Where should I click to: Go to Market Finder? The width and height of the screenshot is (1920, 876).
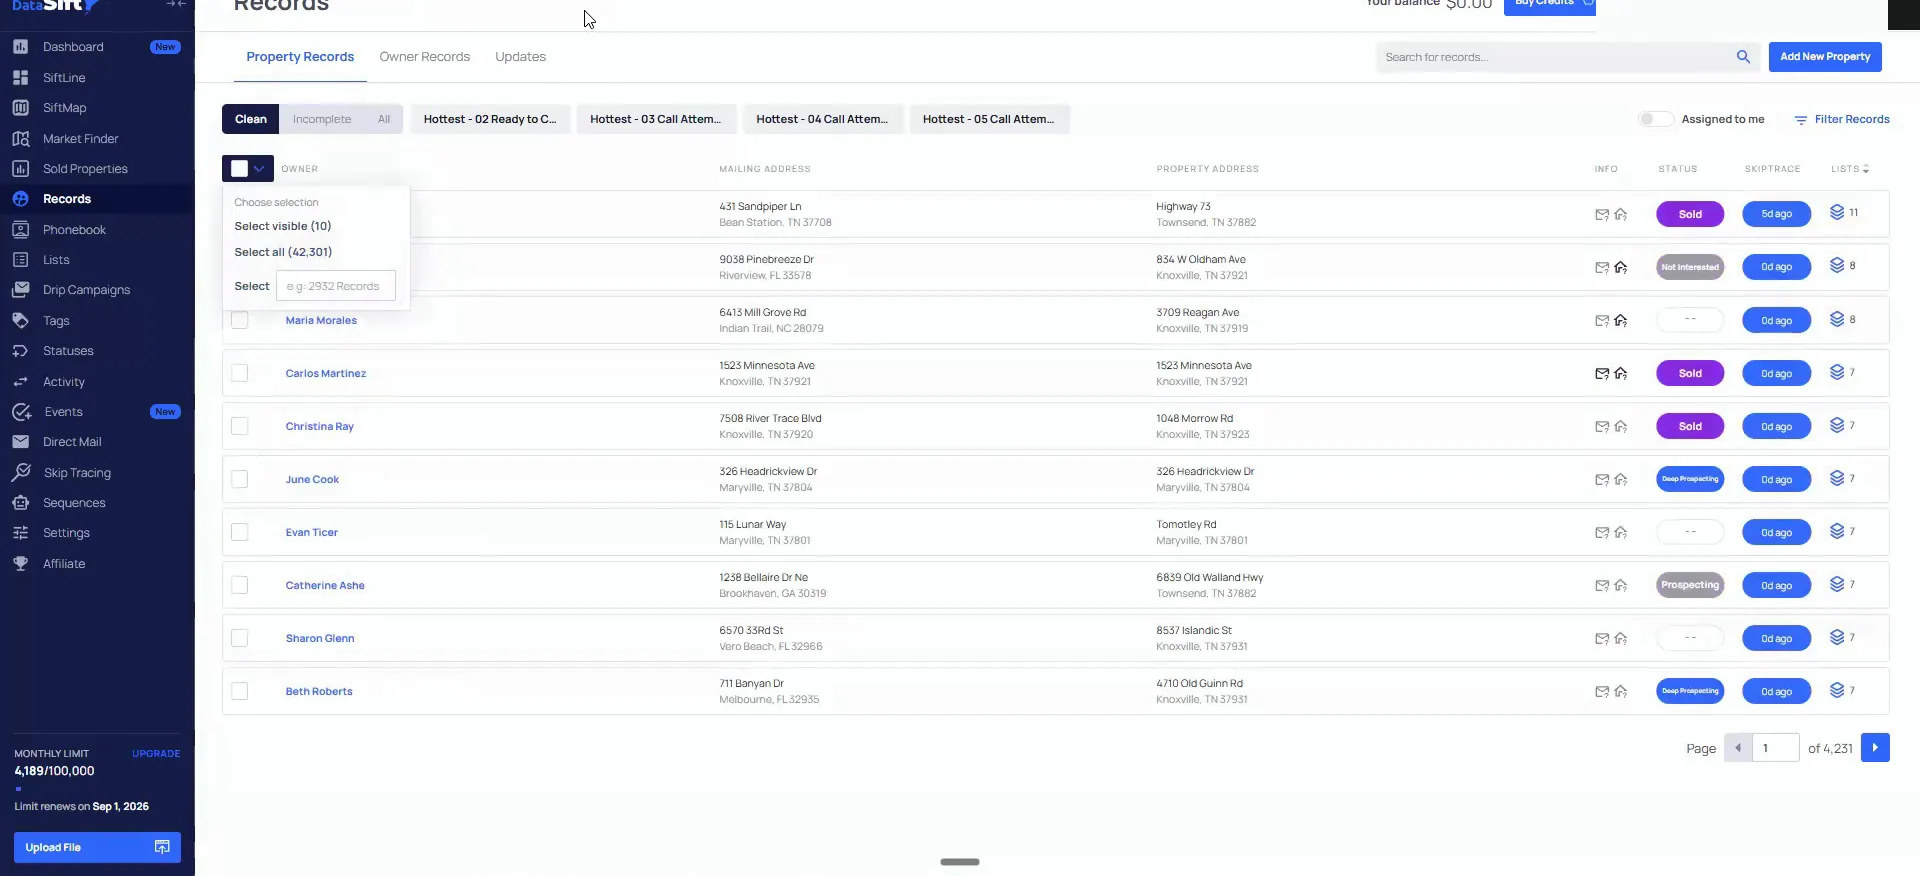pyautogui.click(x=80, y=139)
